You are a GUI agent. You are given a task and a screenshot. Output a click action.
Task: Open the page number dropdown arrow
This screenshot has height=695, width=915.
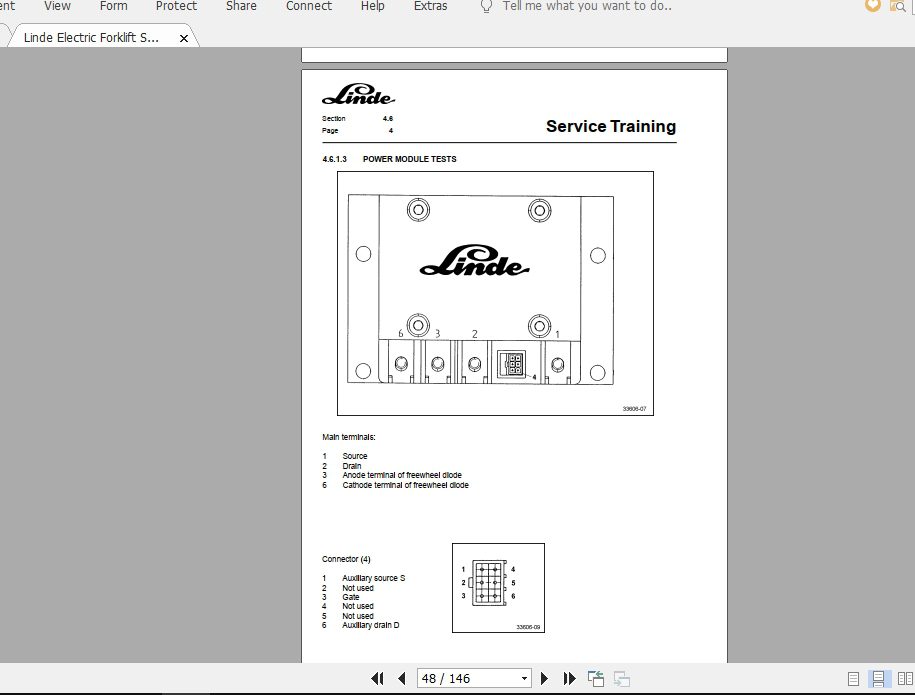[524, 679]
